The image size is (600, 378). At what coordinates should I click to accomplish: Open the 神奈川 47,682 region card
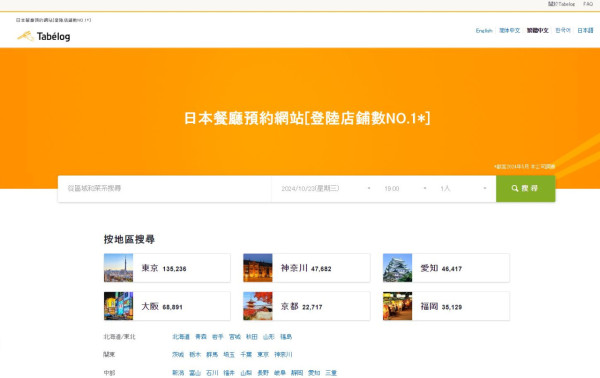click(x=306, y=268)
